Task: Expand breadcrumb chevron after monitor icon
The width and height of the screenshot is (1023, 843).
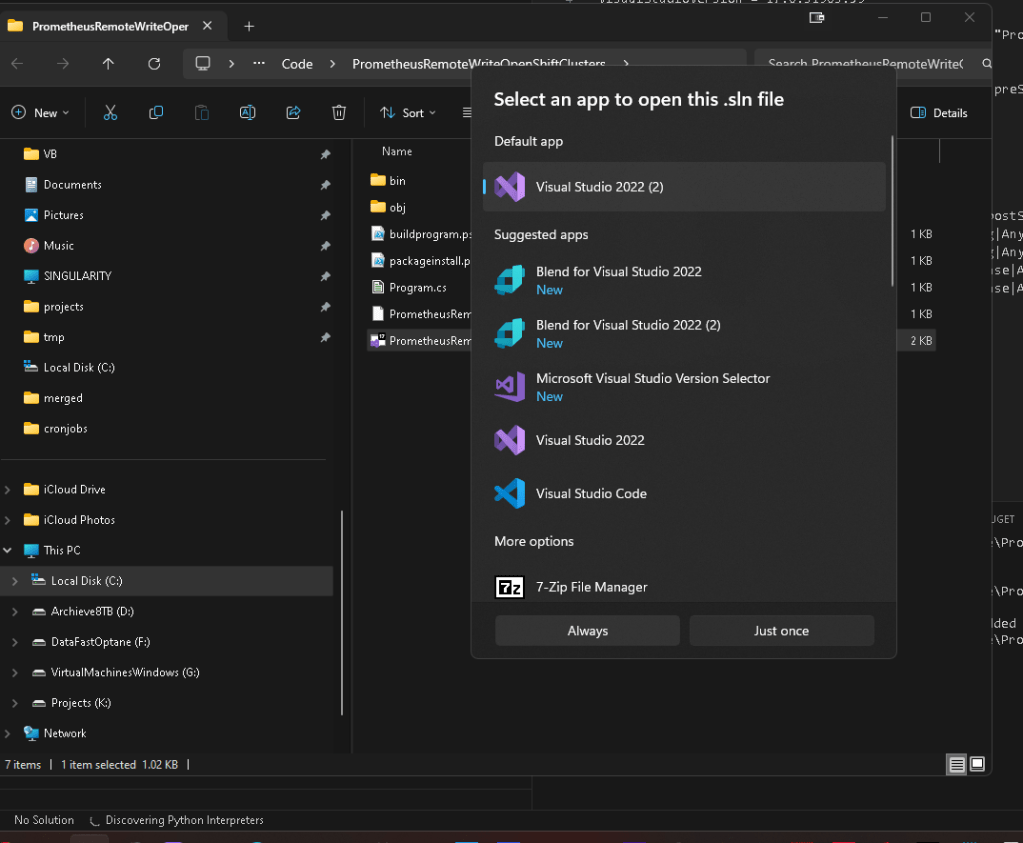Action: pyautogui.click(x=232, y=64)
